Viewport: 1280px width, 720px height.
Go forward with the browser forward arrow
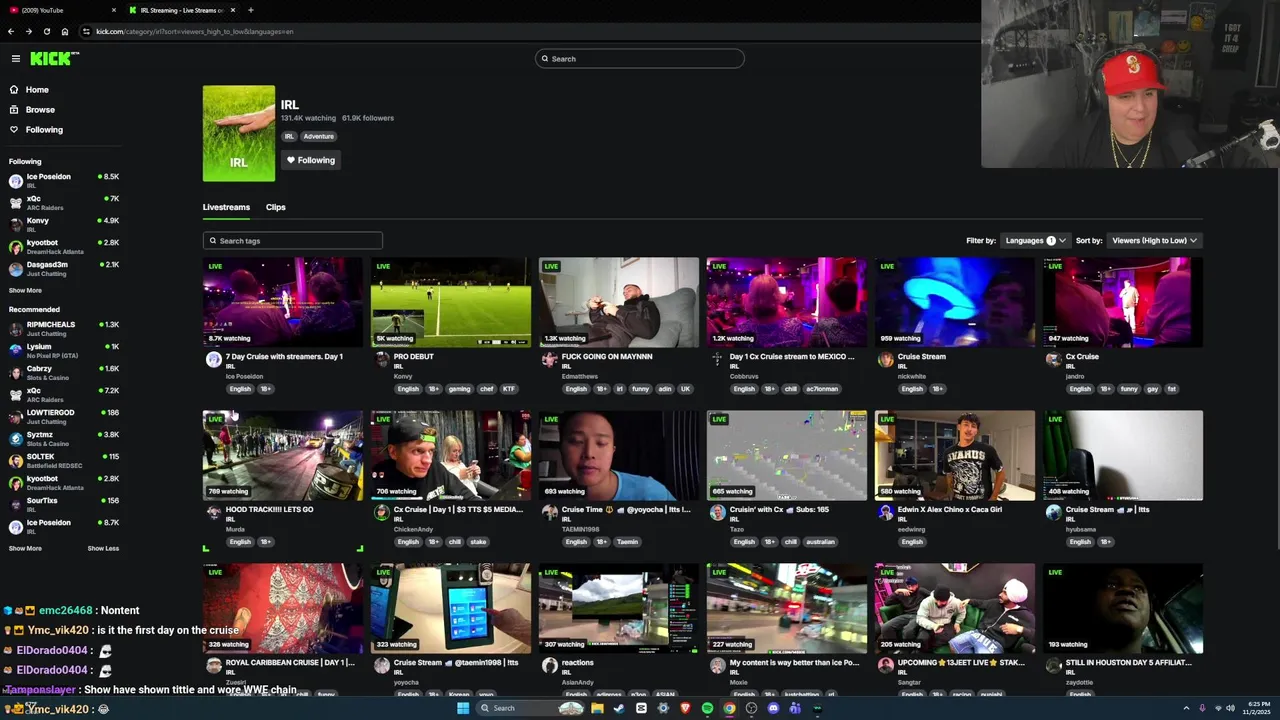(x=28, y=31)
